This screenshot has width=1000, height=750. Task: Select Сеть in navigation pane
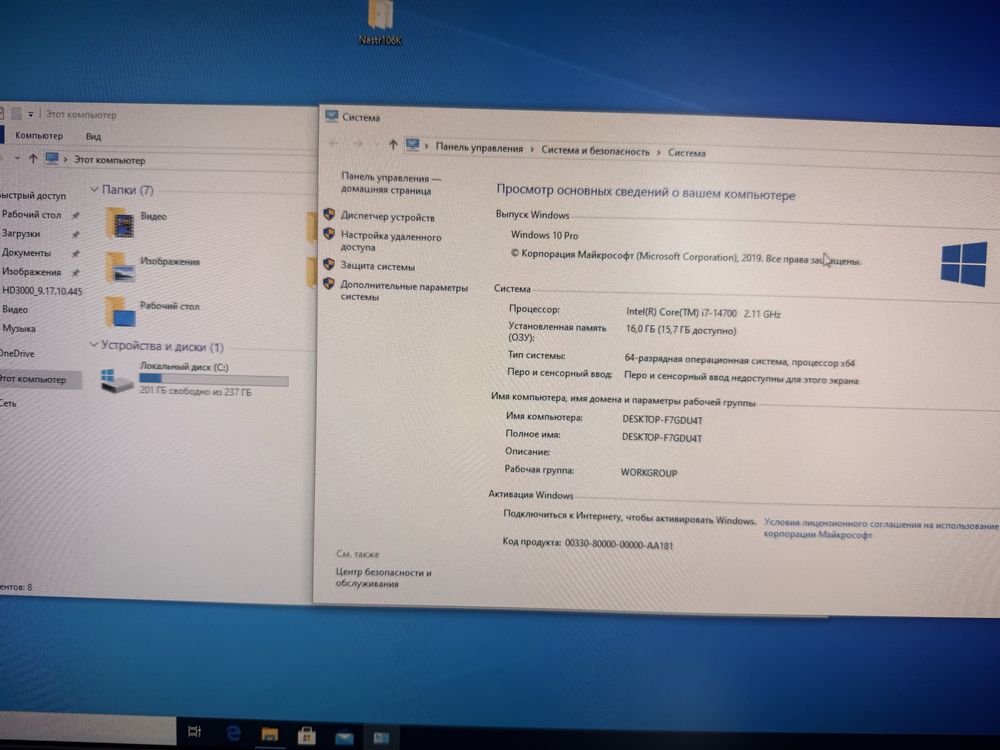8,403
